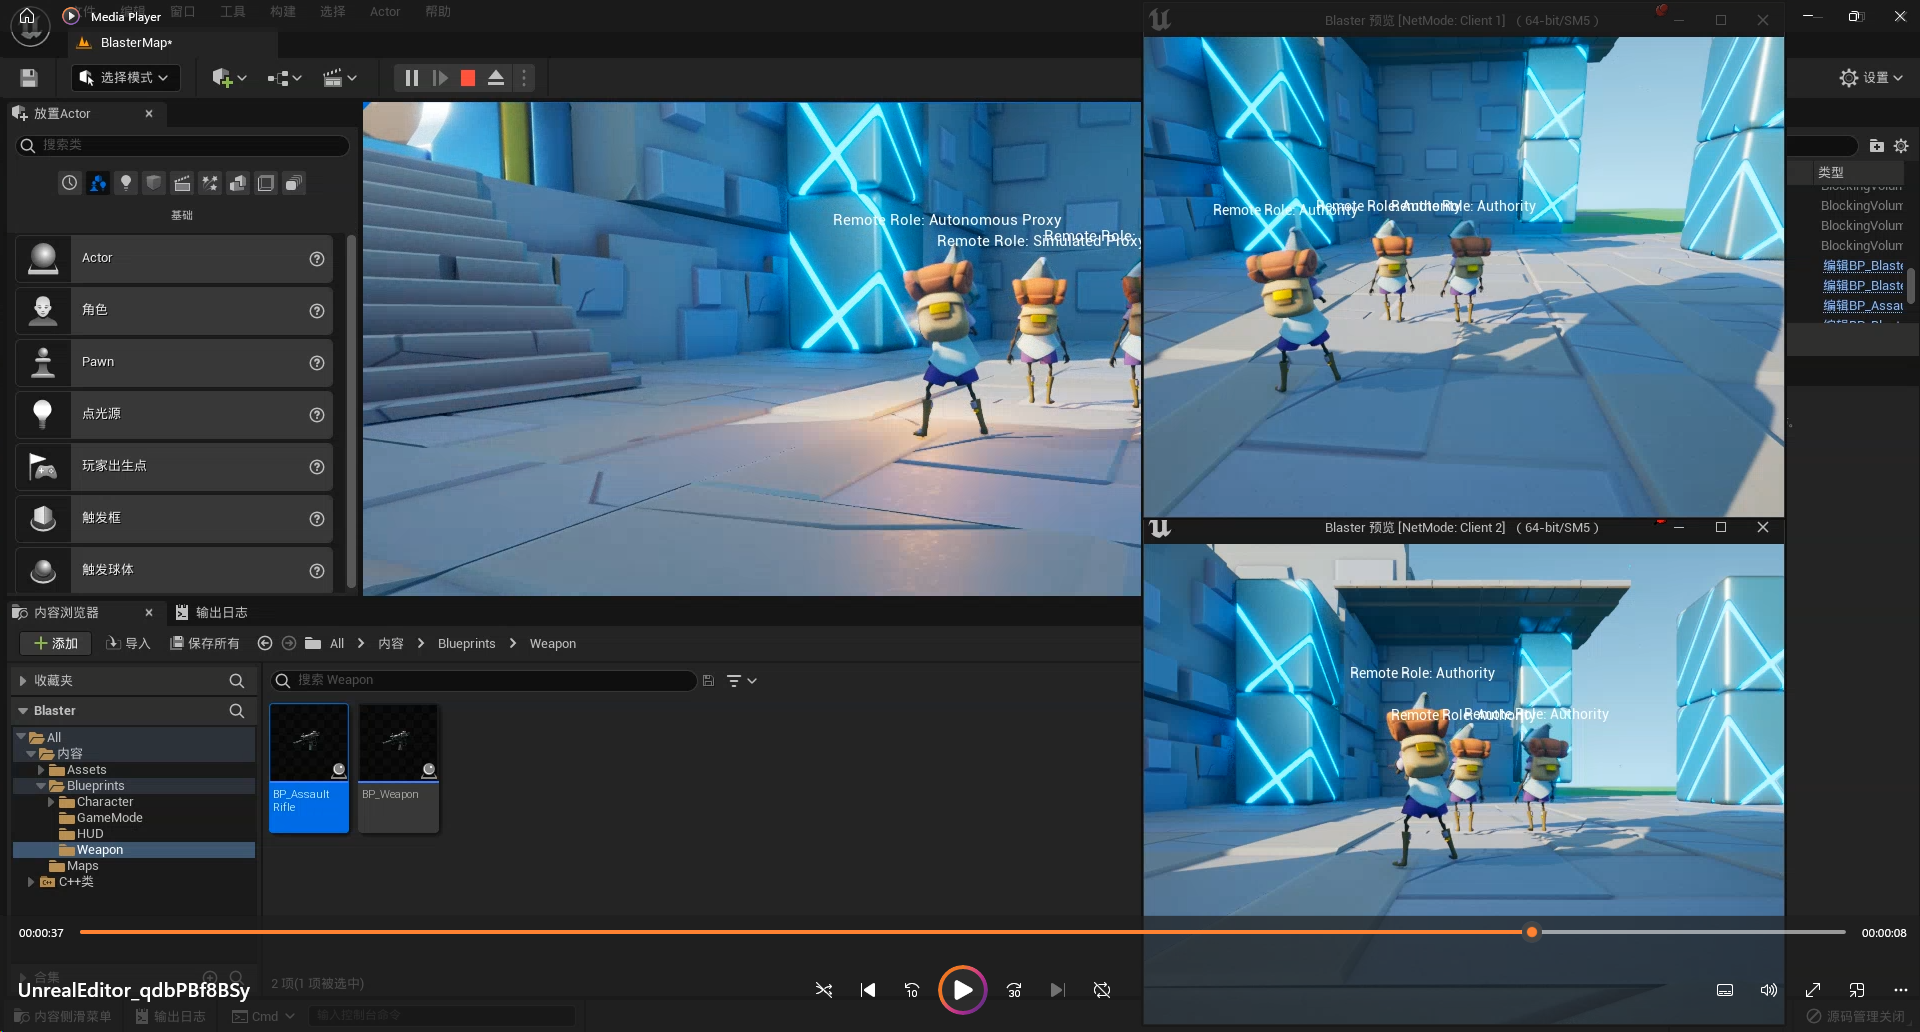Image resolution: width=1920 pixels, height=1032 pixels.
Task: Skip back 10 seconds in video
Action: (x=912, y=990)
